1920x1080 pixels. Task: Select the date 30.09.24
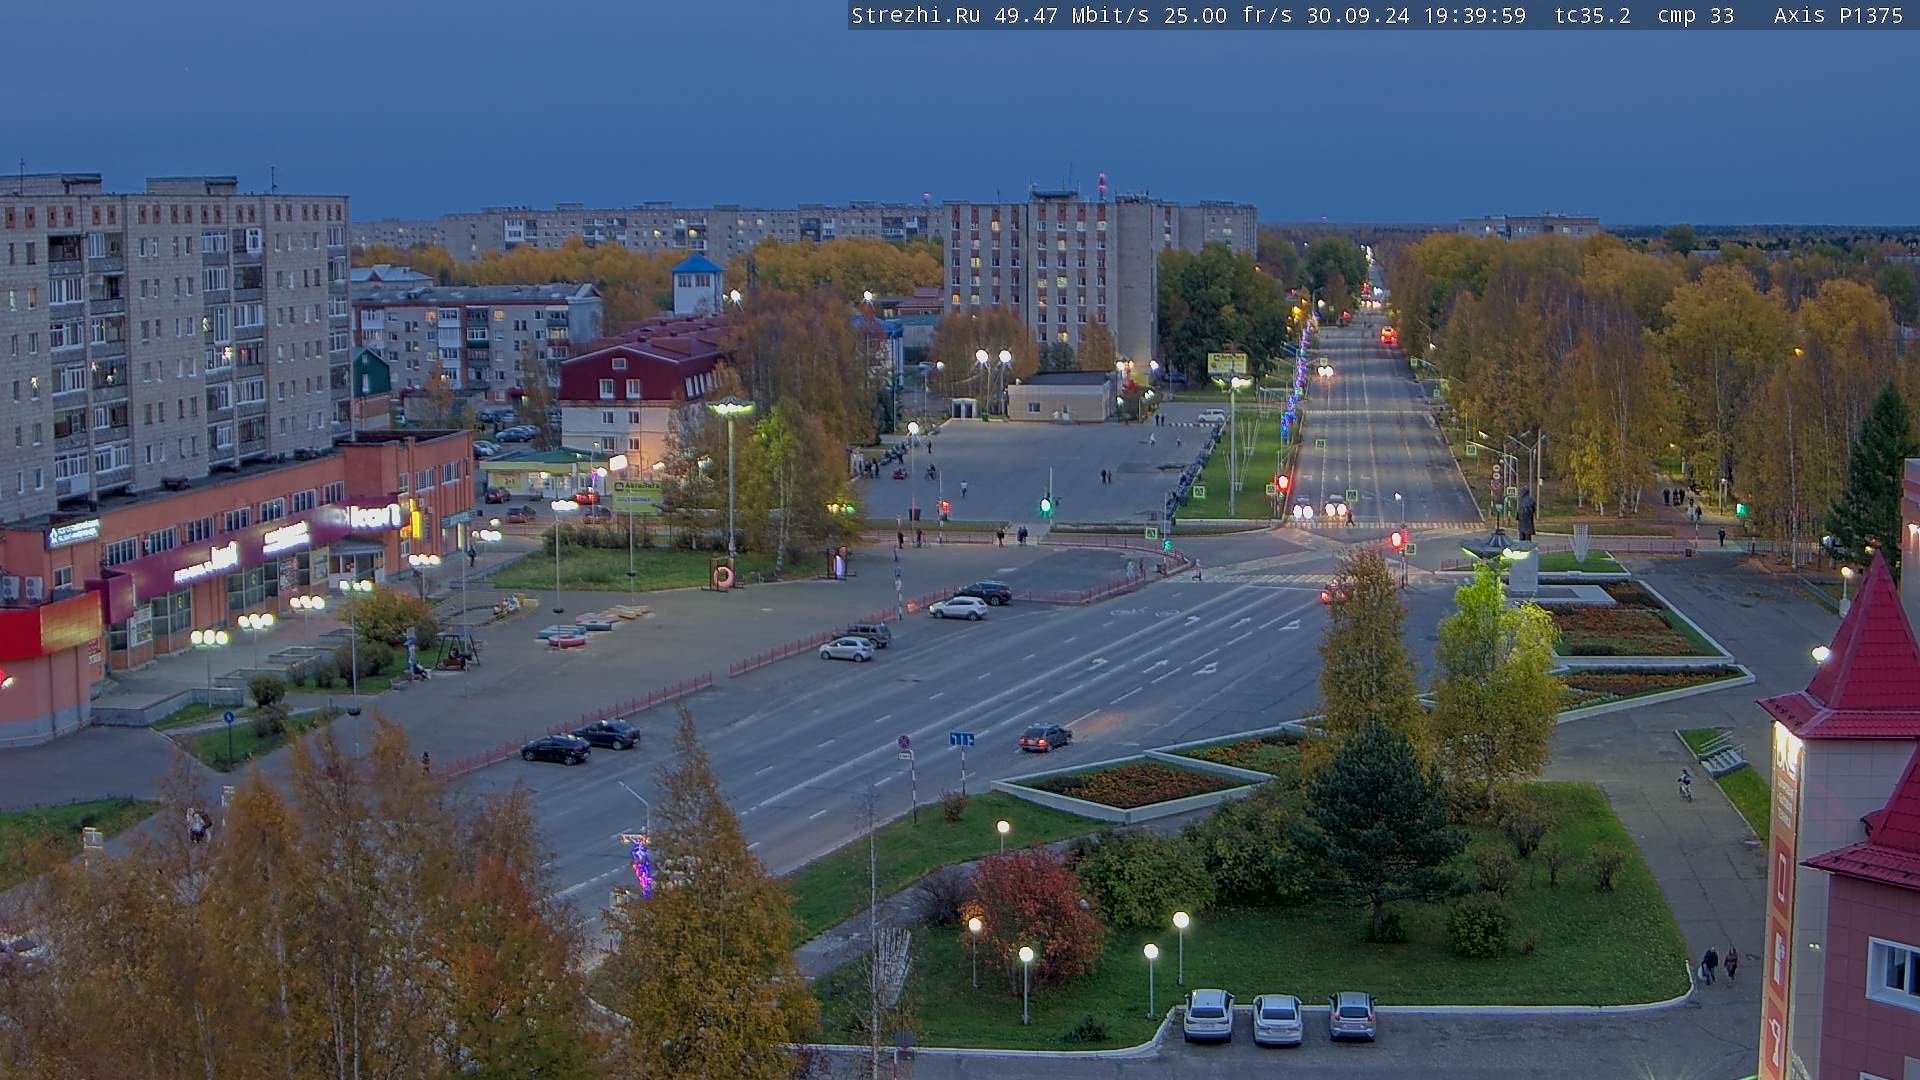coord(1357,15)
